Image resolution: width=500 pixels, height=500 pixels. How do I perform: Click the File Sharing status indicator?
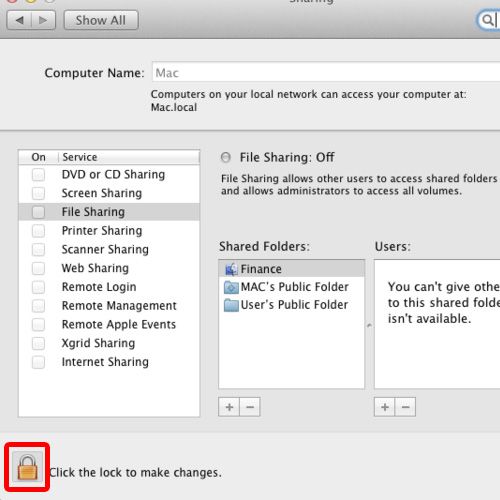coord(226,157)
